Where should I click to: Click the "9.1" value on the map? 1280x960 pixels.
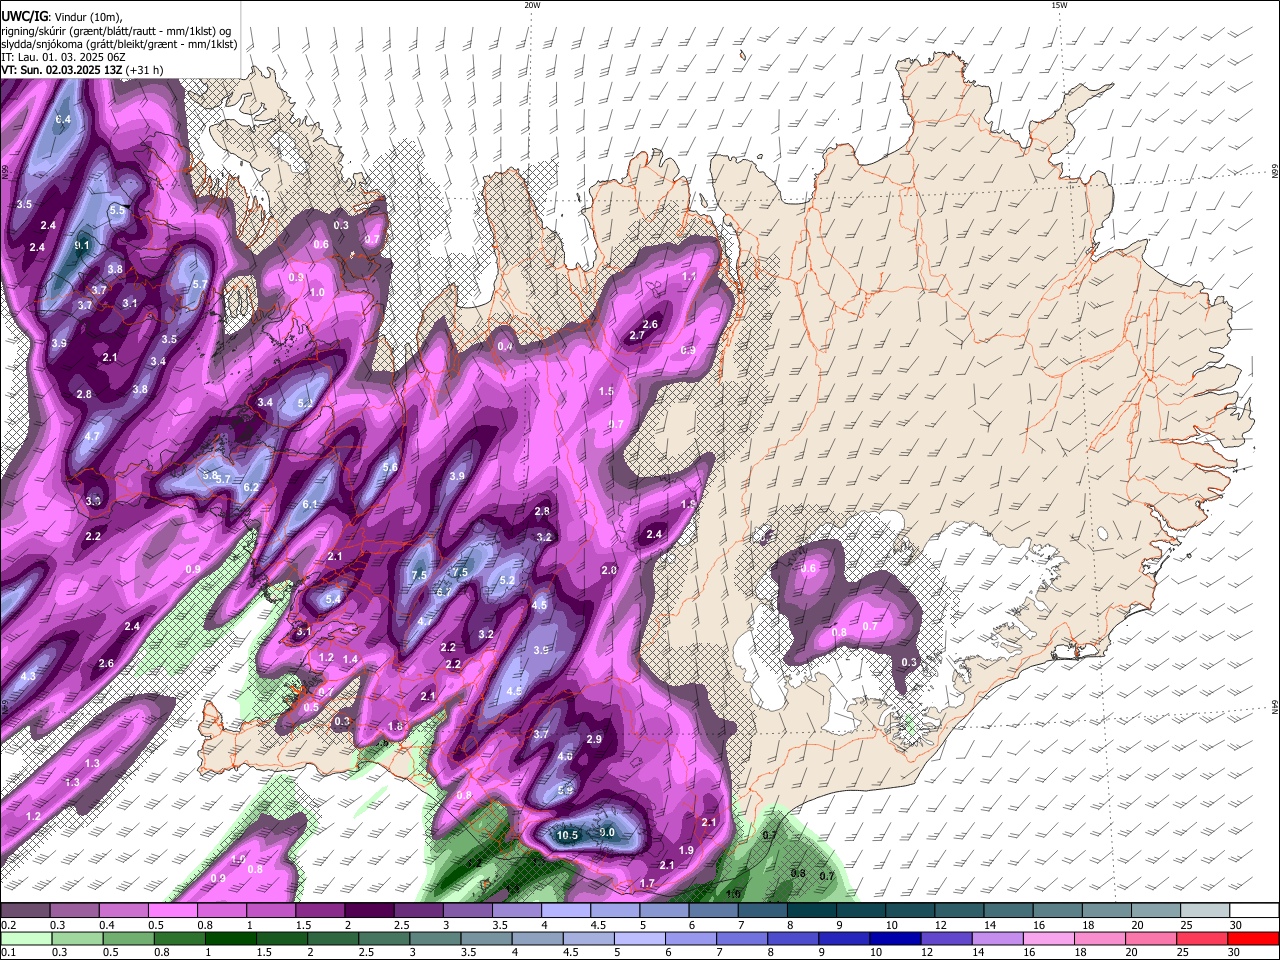point(82,245)
